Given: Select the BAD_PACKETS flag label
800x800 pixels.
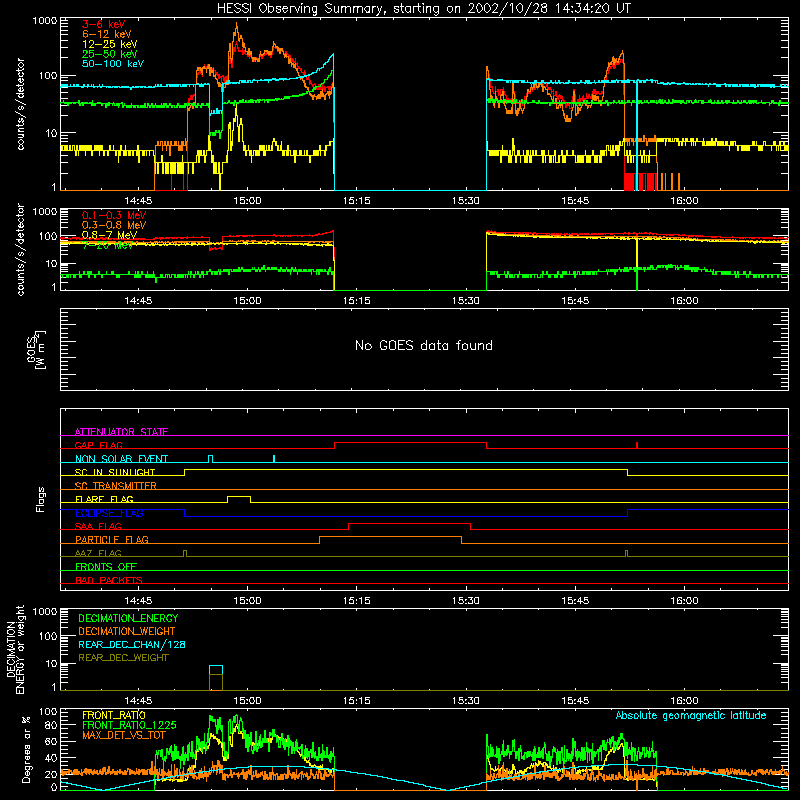Looking at the screenshot, I should 109,580.
